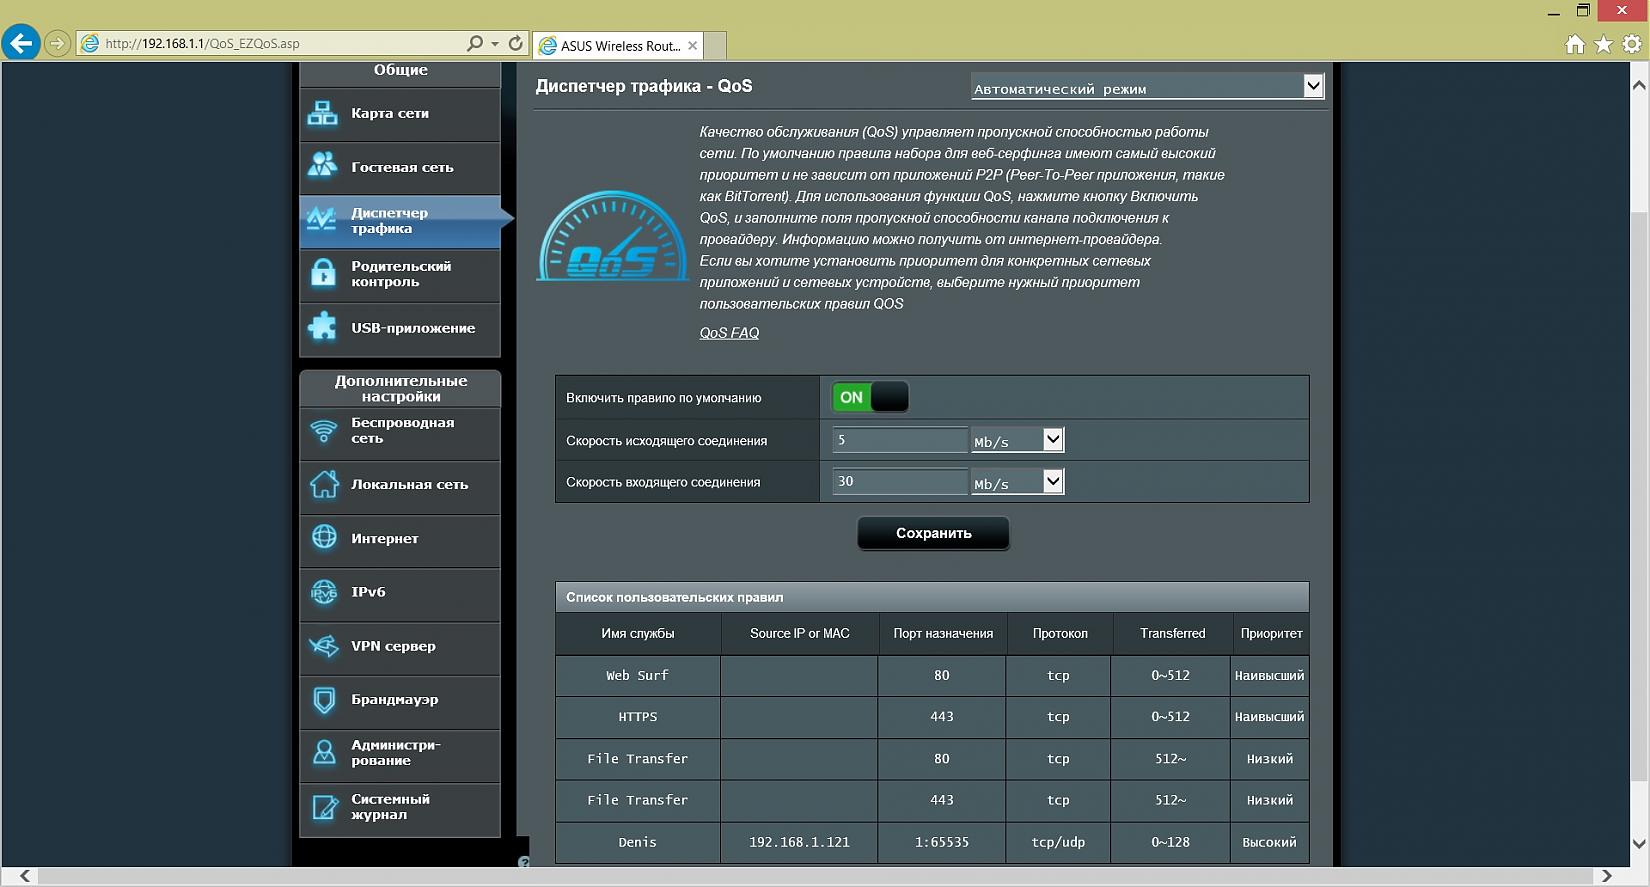
Task: Click the Wireless network Wi-Fi icon
Action: click(324, 431)
